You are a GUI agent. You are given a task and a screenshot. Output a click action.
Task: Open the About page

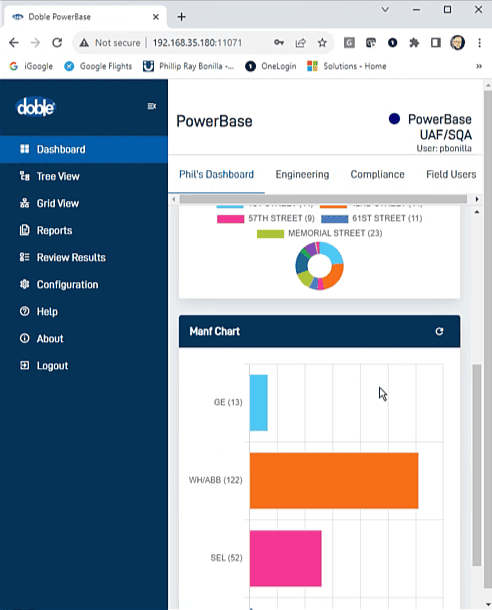pos(84,338)
